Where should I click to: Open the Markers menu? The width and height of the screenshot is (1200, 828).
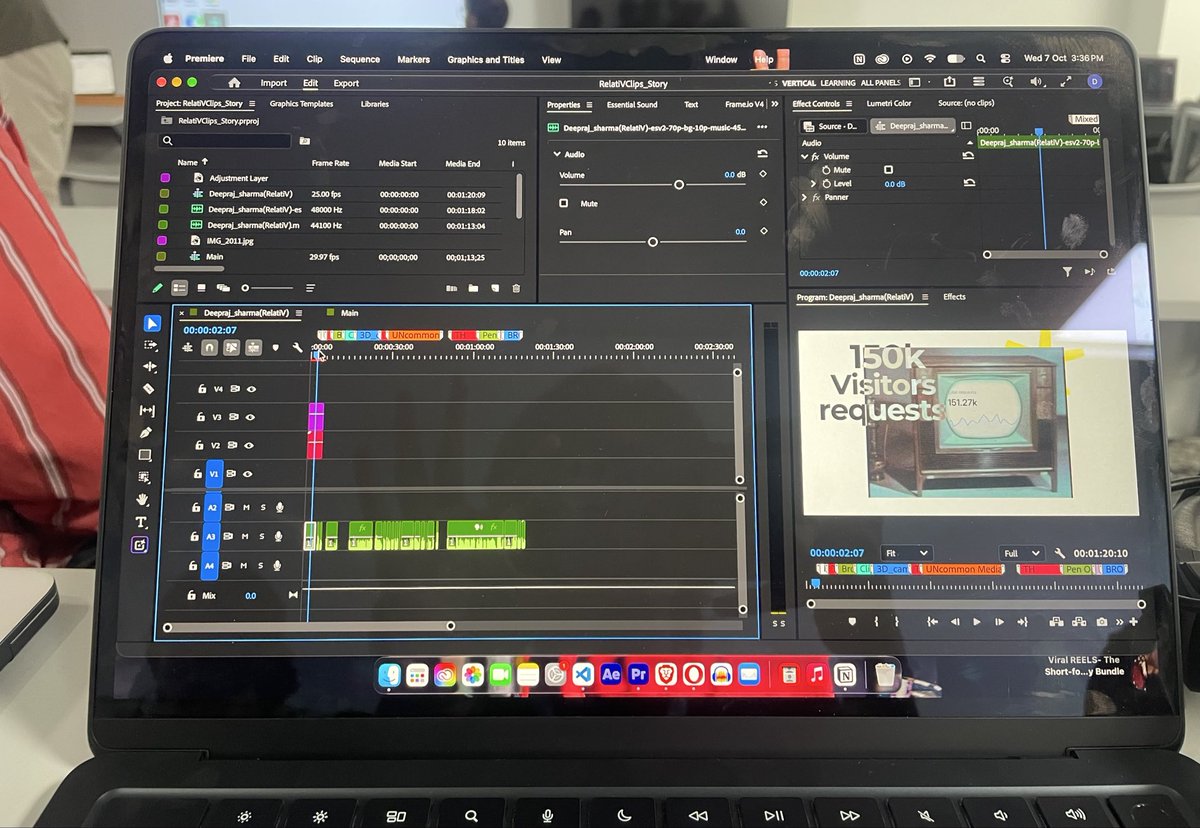tap(413, 60)
